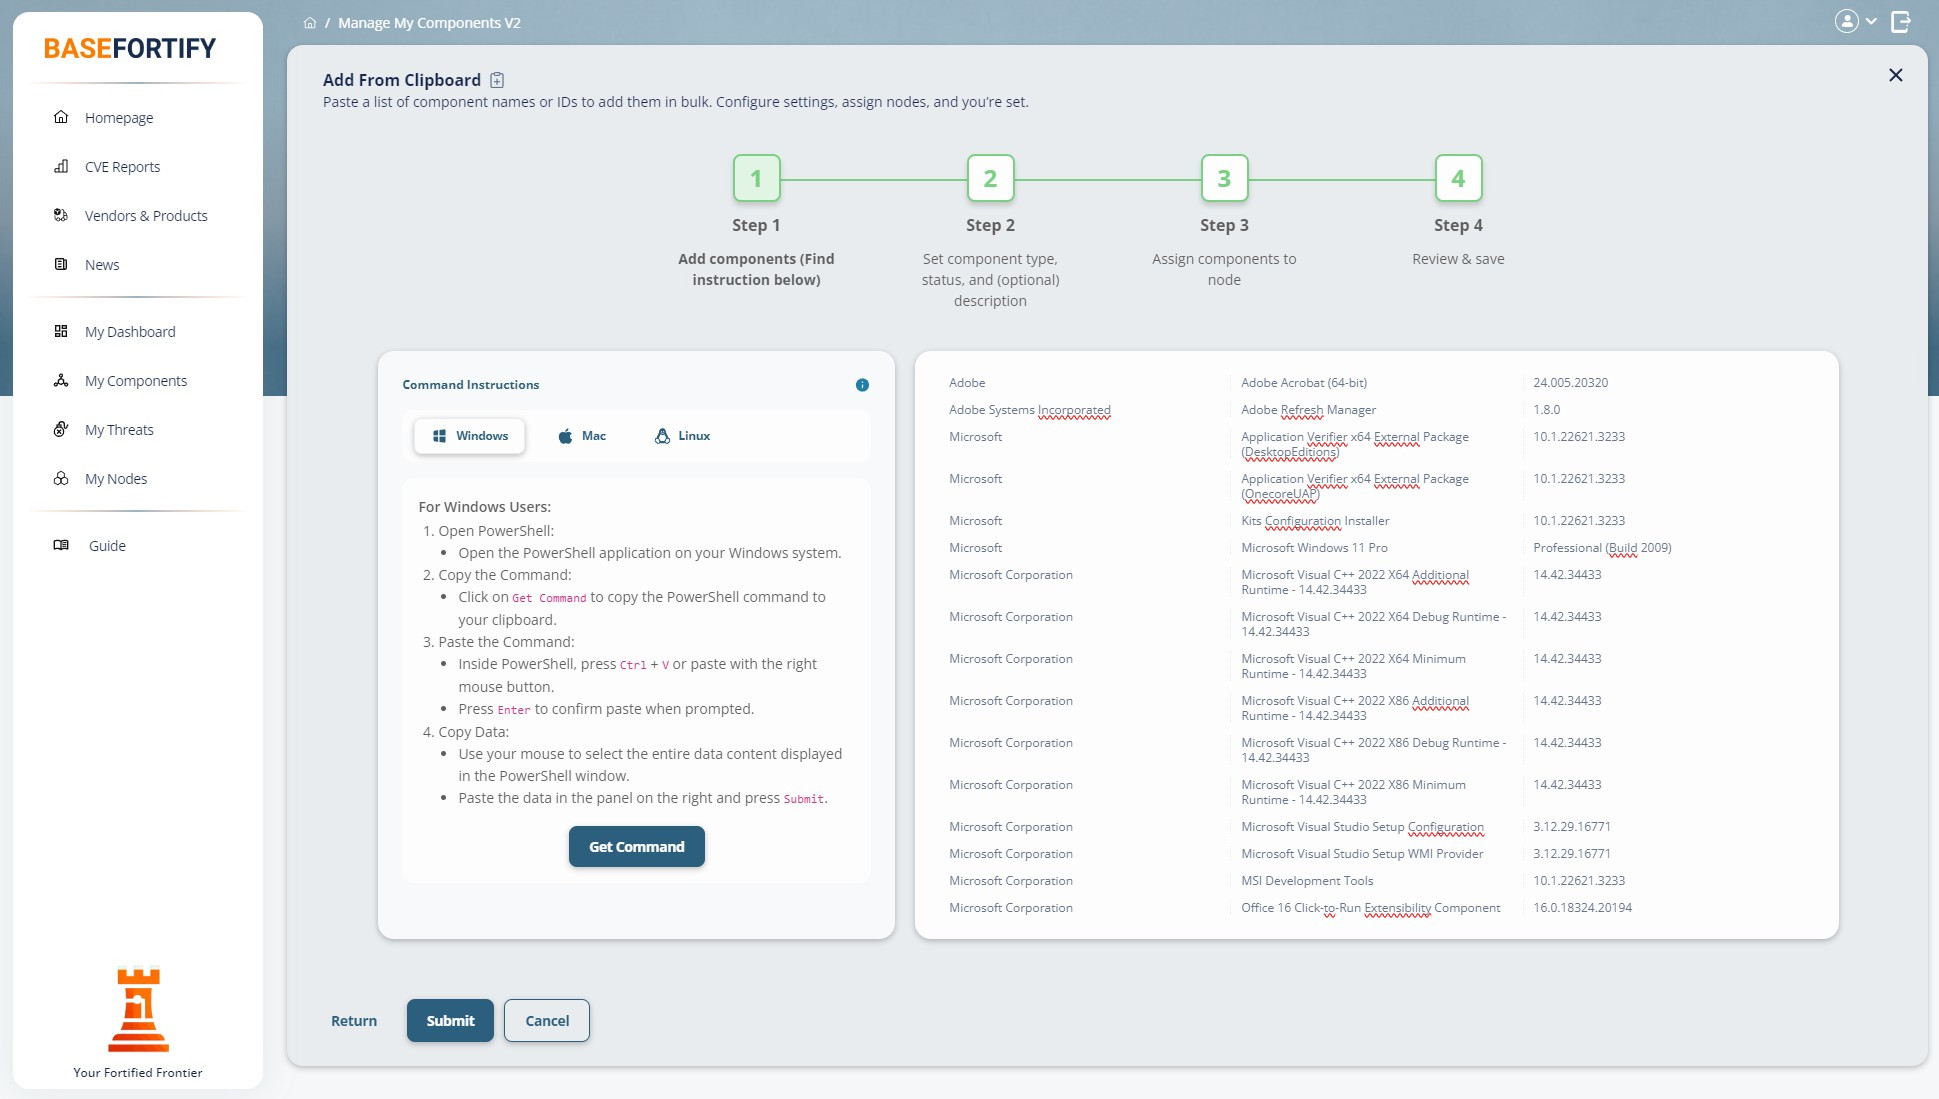The image size is (1939, 1099).
Task: Close the Add From Clipboard dialog
Action: click(x=1895, y=75)
